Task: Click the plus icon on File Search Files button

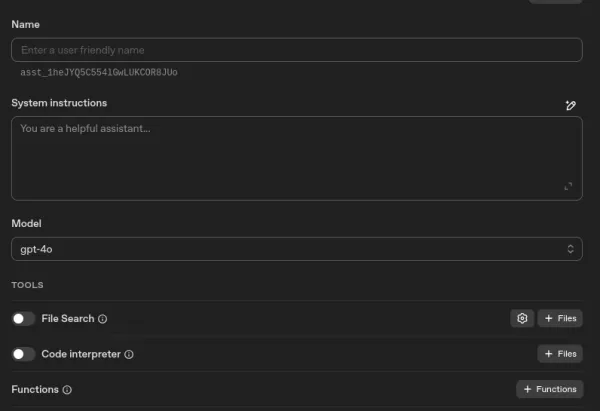Action: (x=549, y=319)
